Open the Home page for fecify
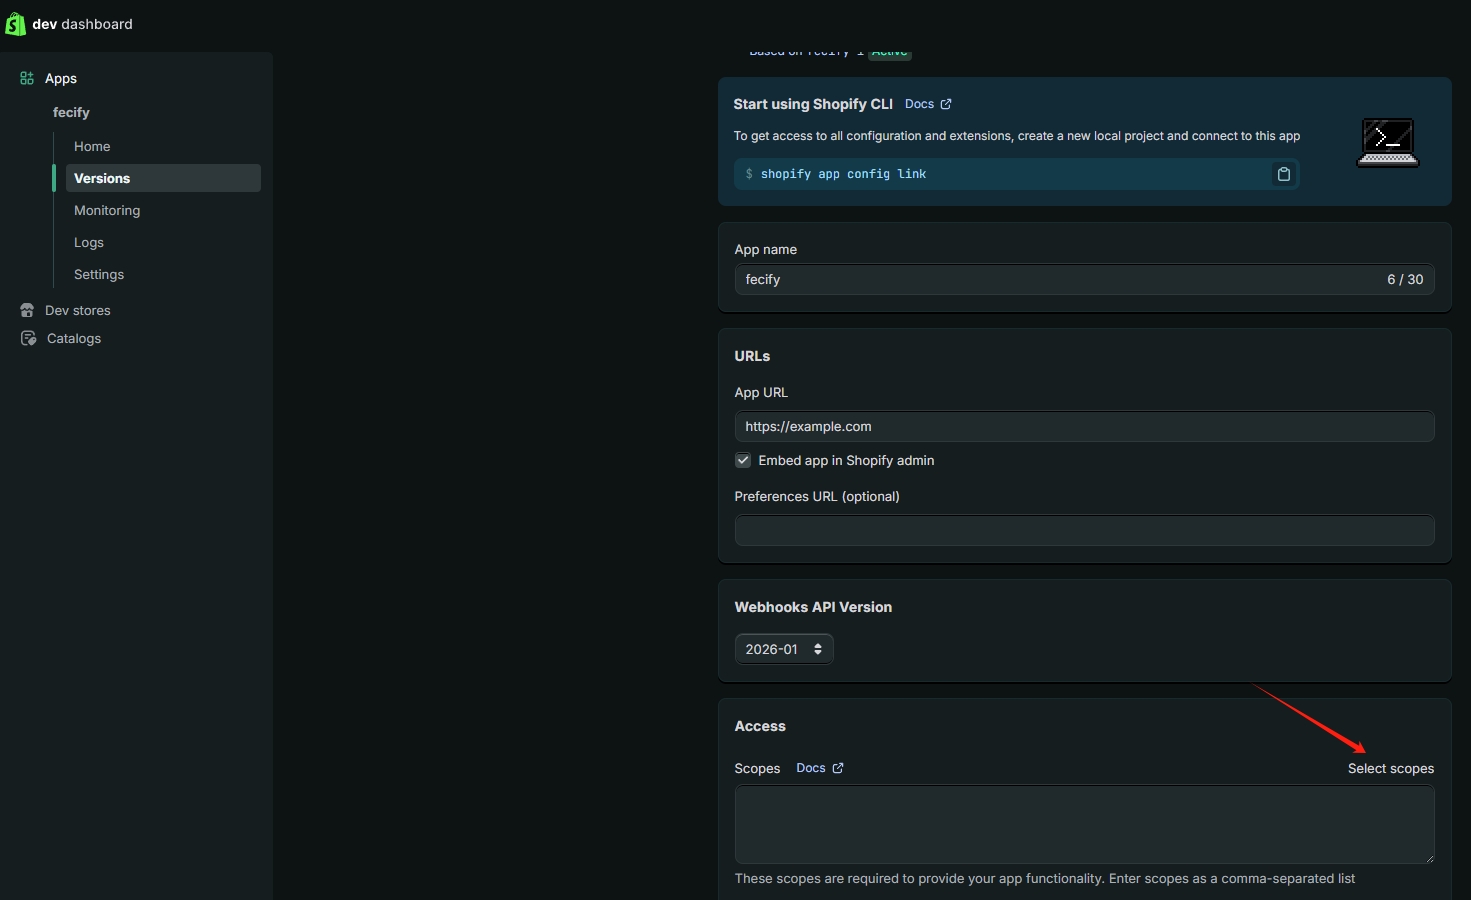Viewport: 1471px width, 900px height. coord(92,146)
